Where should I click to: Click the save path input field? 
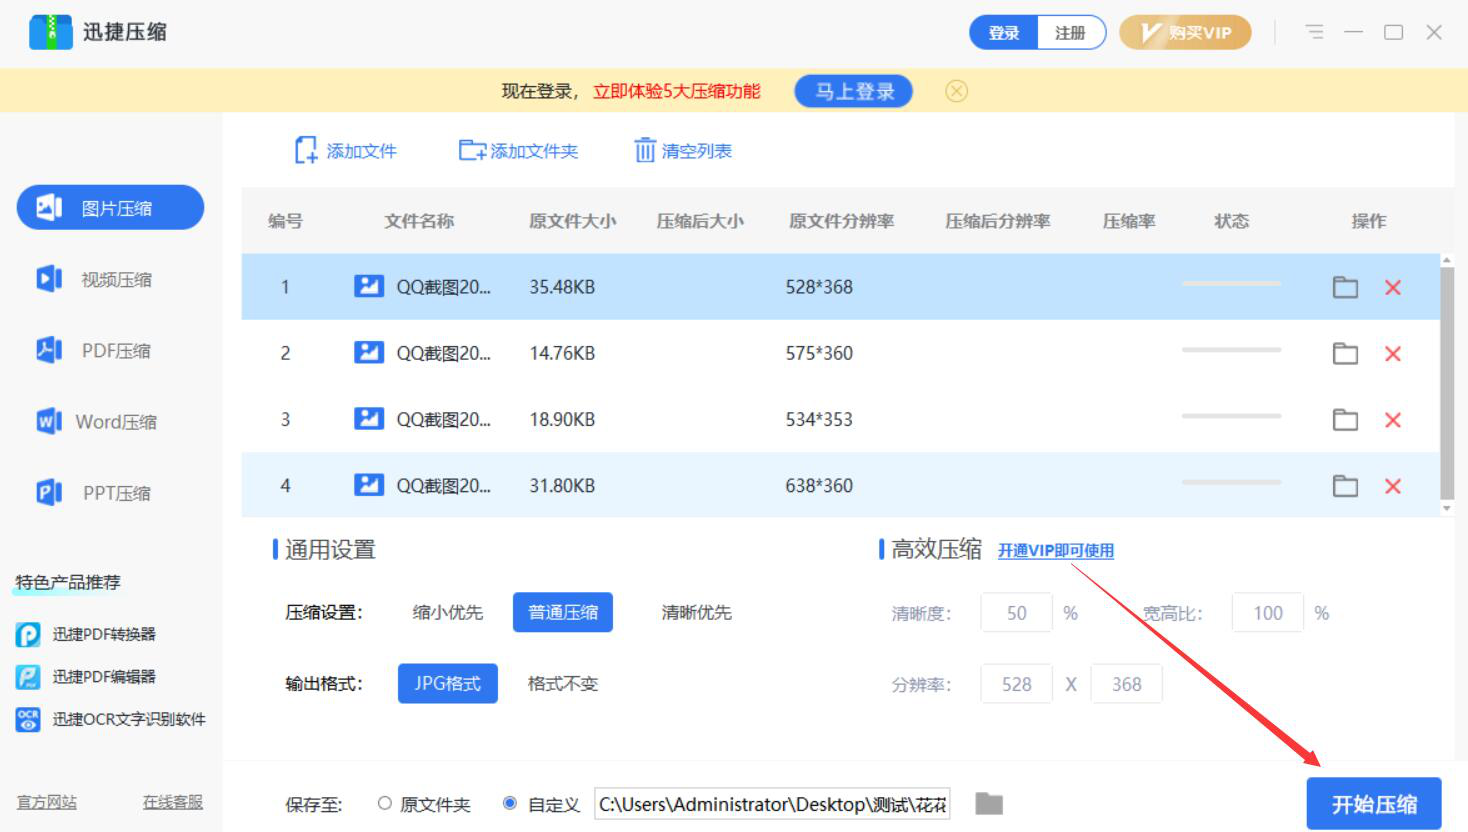(771, 804)
